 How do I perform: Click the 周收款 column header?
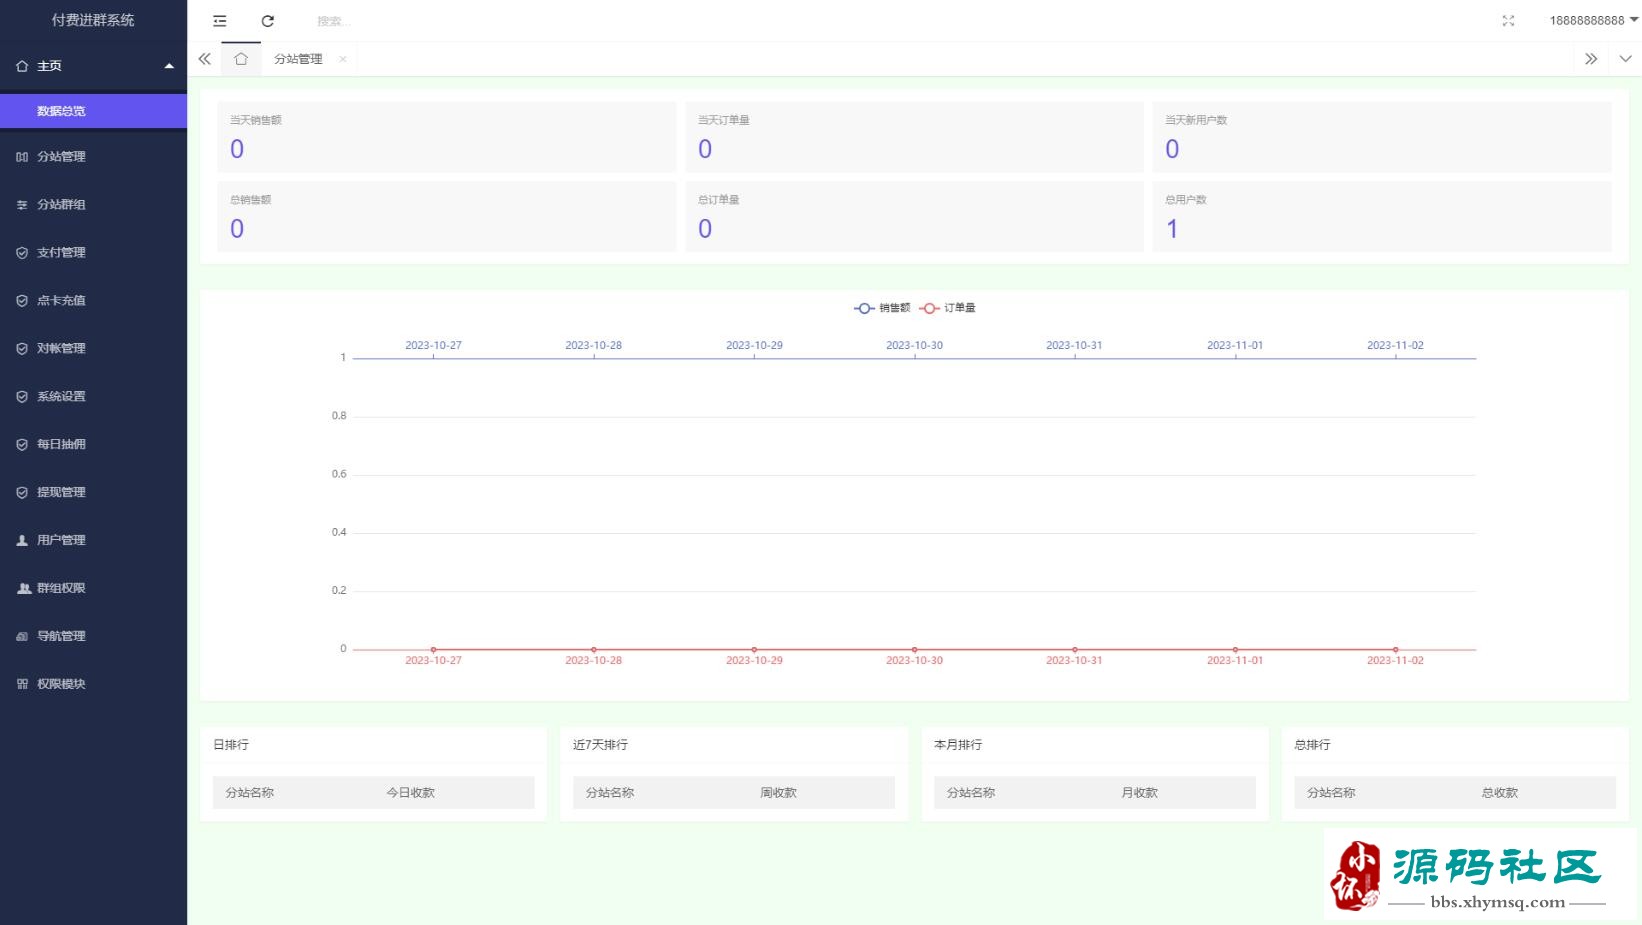click(x=778, y=793)
